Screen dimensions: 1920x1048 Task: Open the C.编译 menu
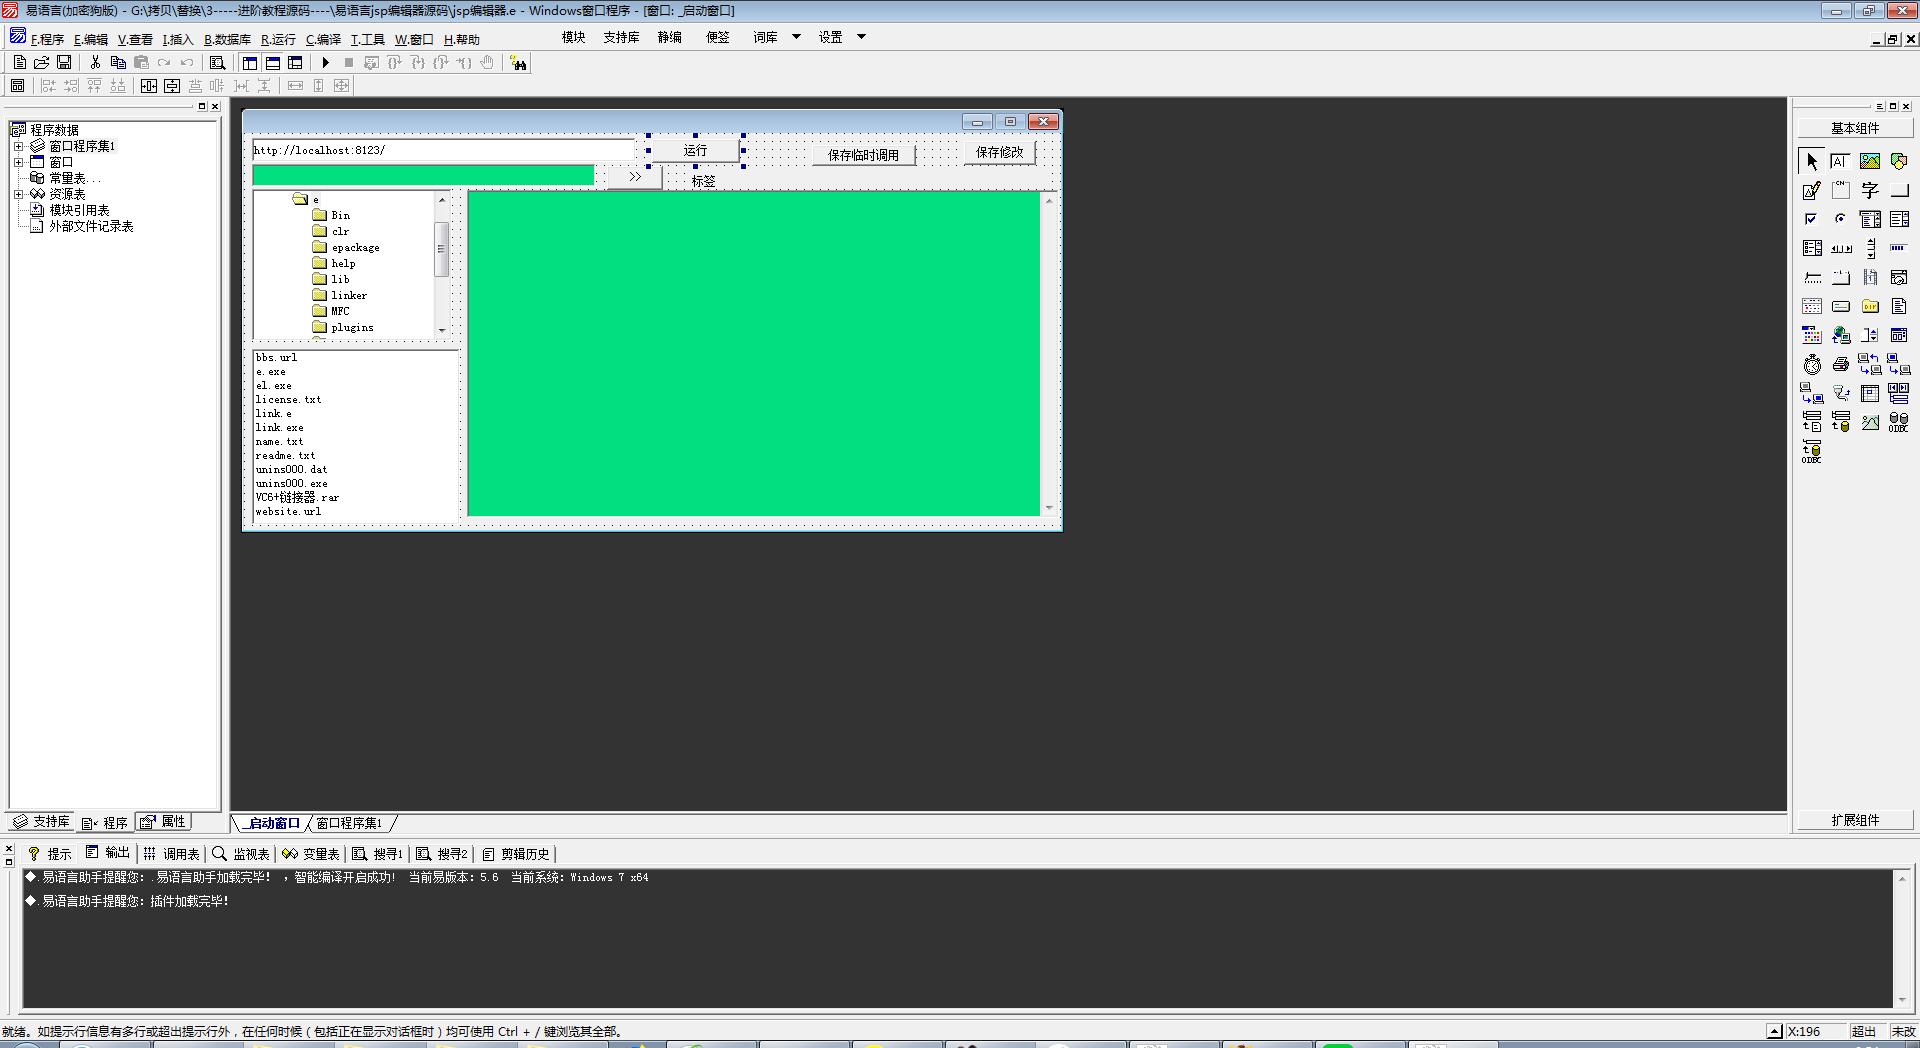click(x=323, y=40)
